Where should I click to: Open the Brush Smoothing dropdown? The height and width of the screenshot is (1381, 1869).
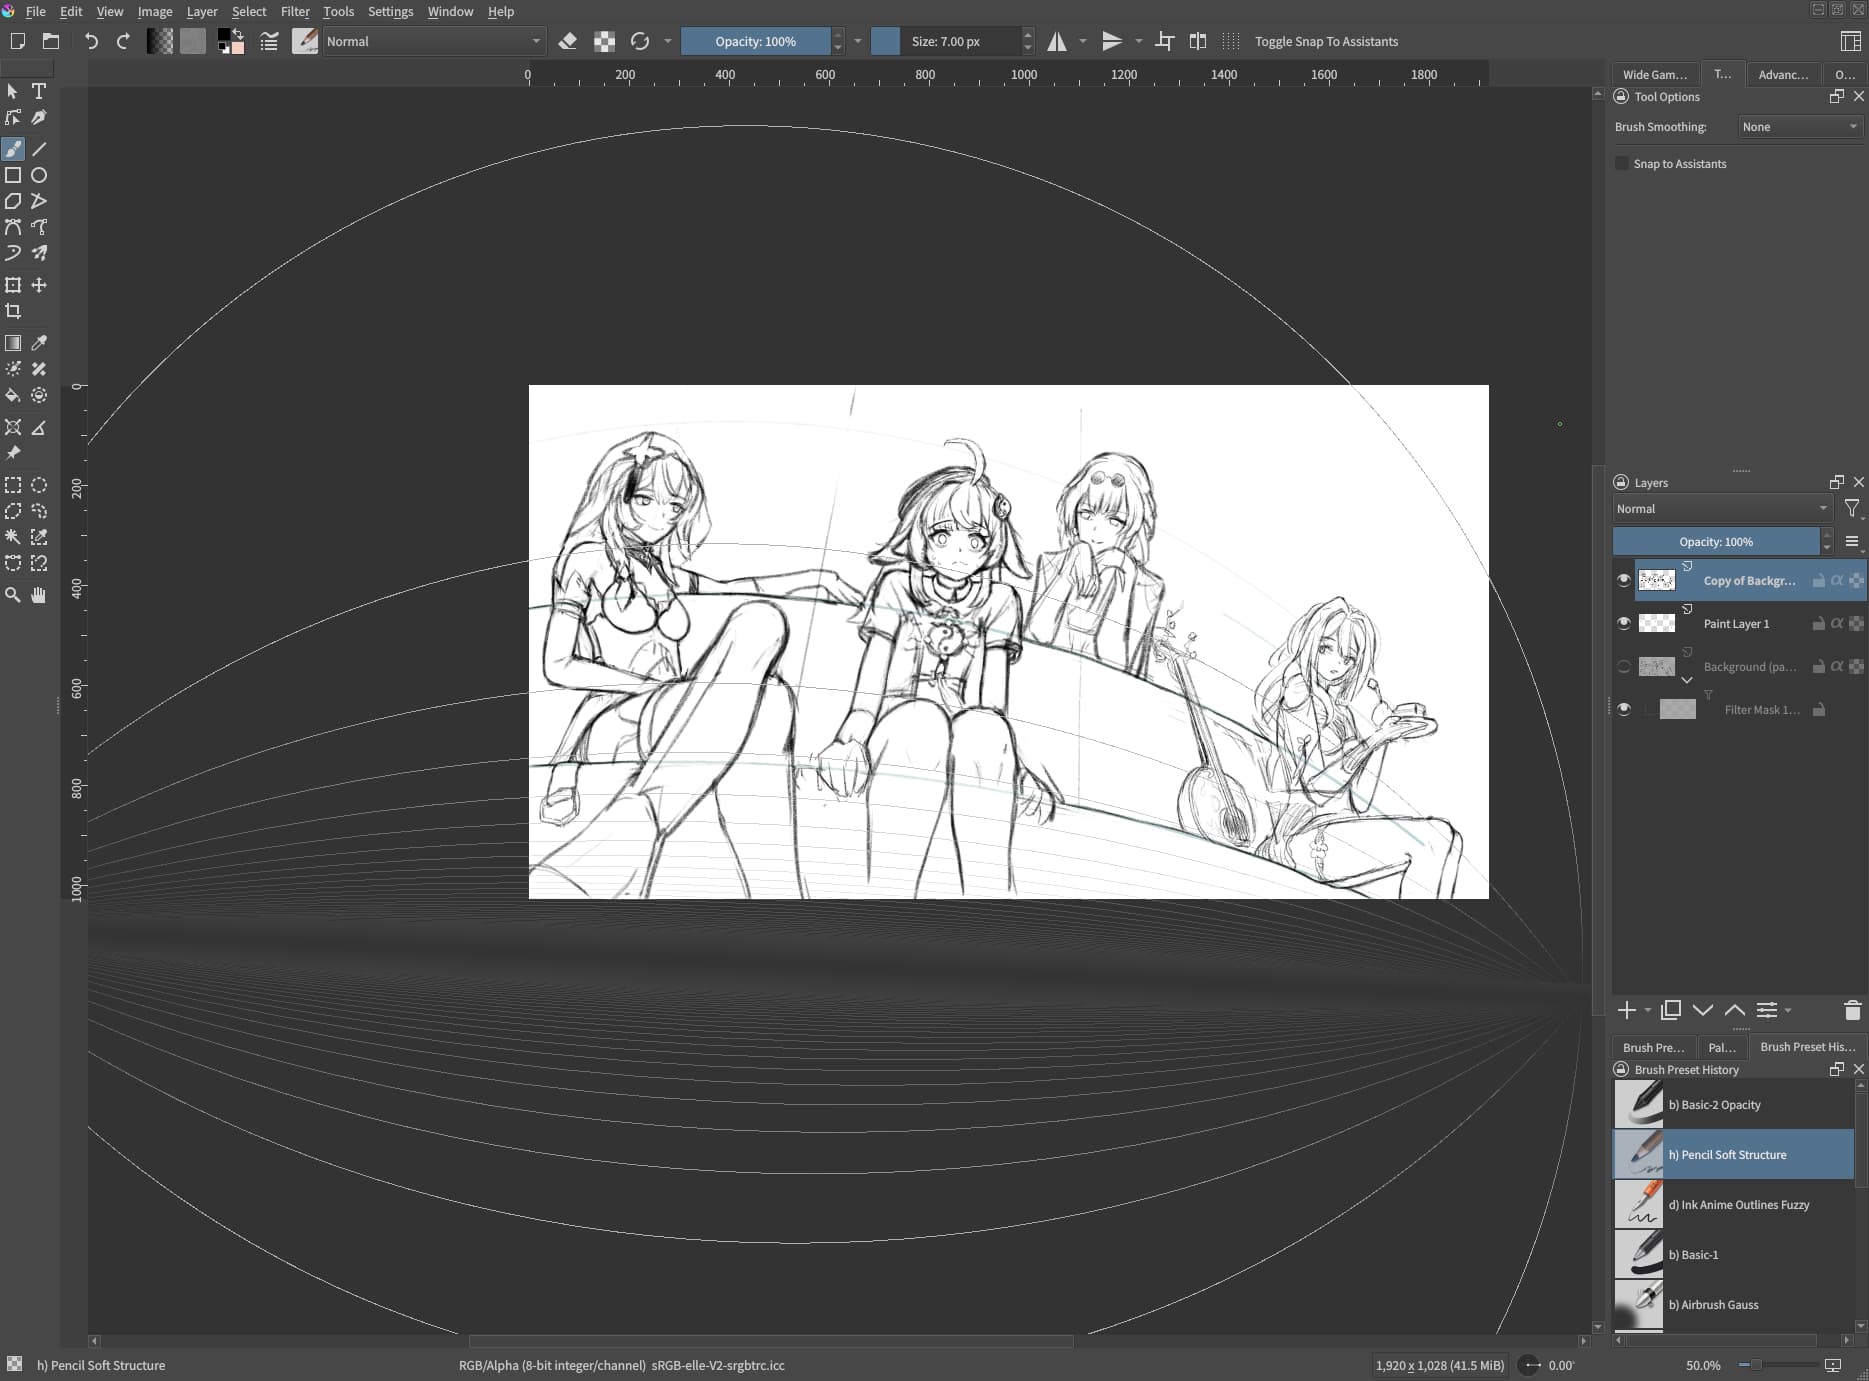(1799, 127)
